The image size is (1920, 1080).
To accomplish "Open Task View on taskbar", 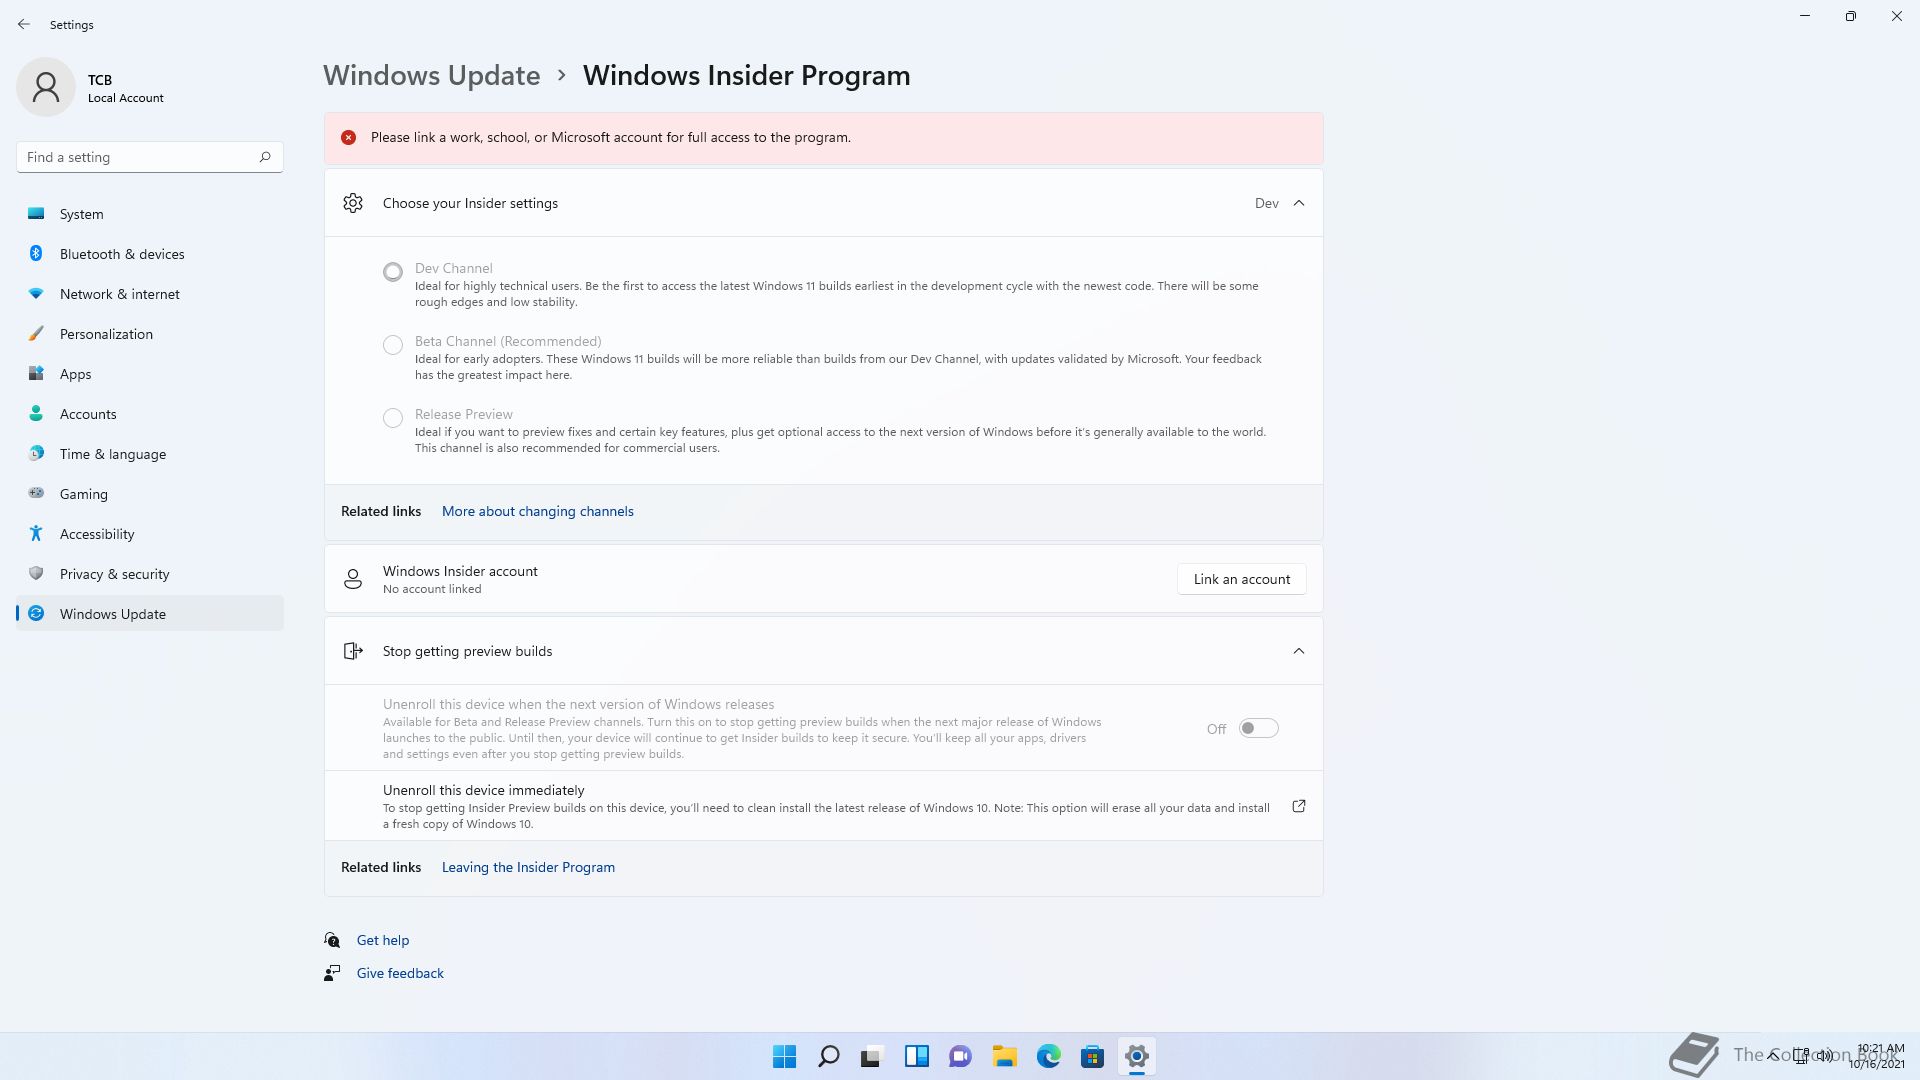I will 872,1056.
